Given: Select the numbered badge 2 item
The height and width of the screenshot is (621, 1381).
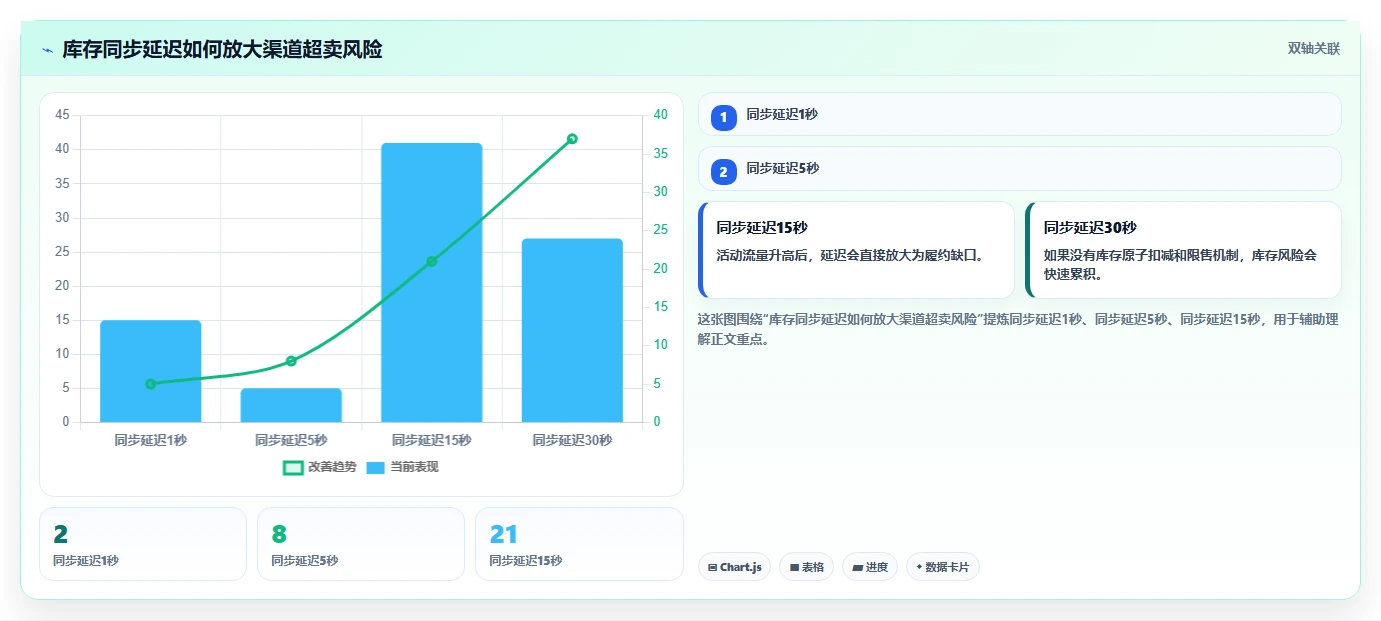Looking at the screenshot, I should 724,171.
